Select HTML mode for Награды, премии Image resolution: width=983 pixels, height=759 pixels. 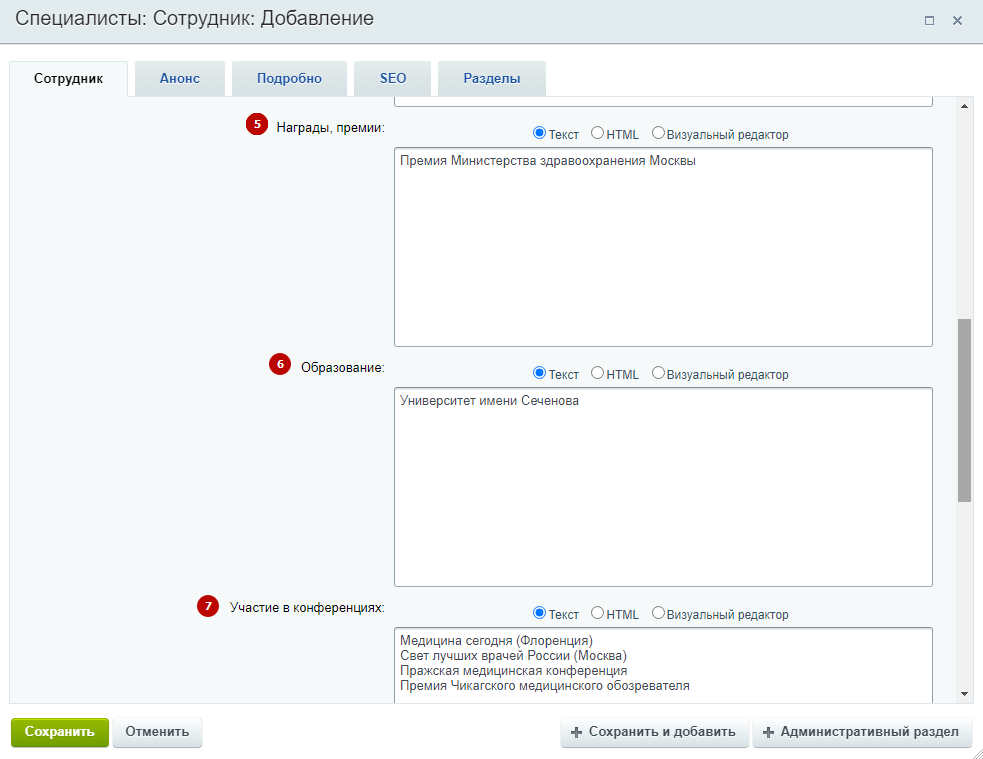click(x=597, y=133)
